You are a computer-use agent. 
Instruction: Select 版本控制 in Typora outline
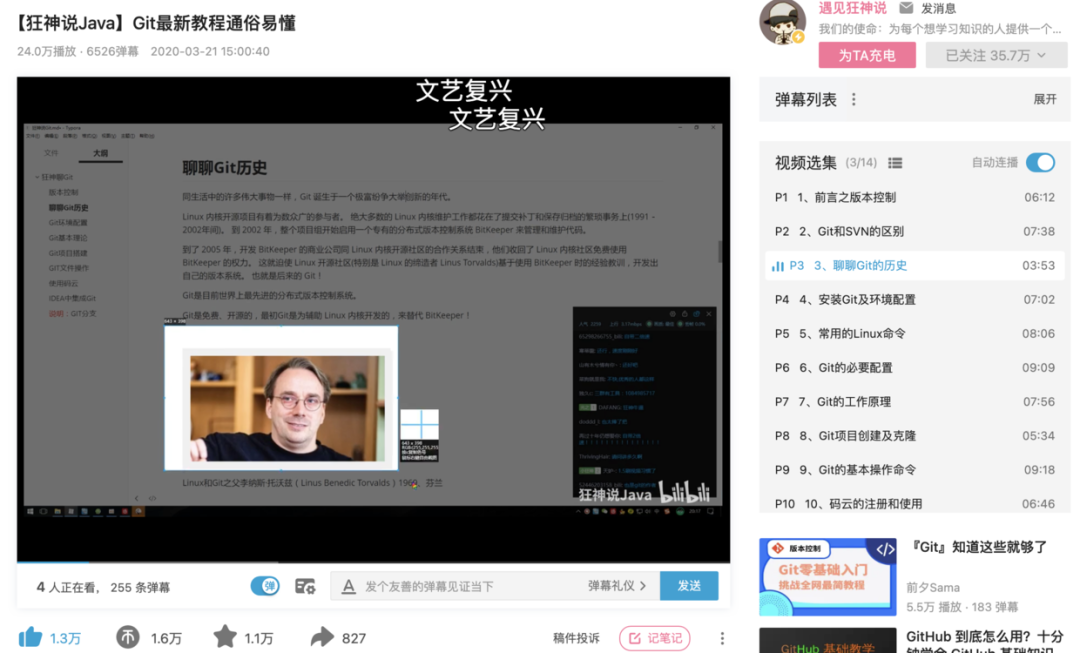click(x=63, y=192)
